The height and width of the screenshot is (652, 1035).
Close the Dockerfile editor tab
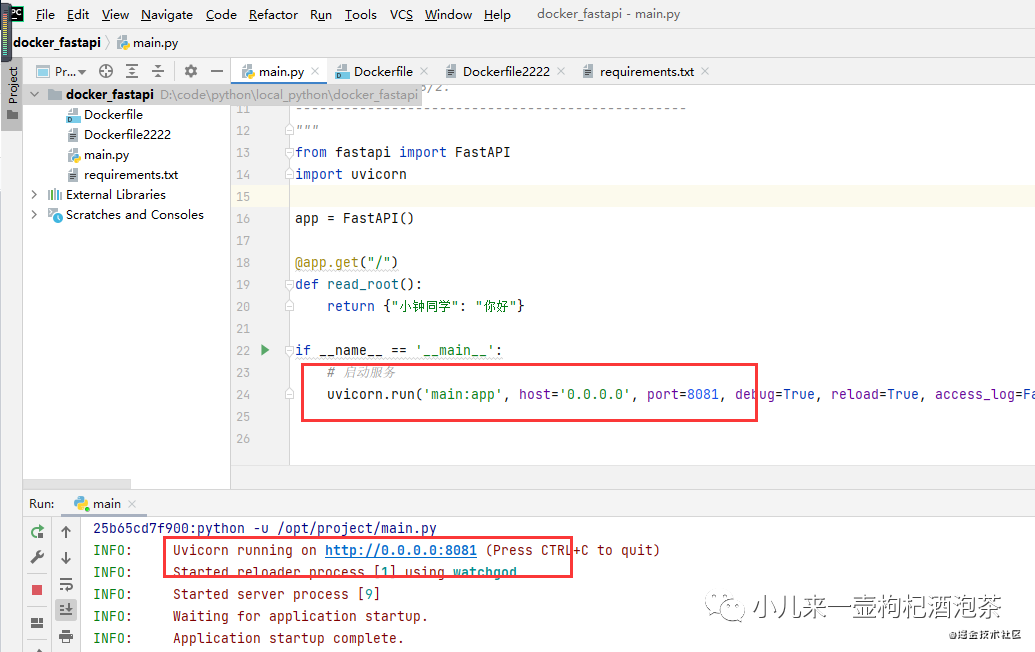coord(424,71)
